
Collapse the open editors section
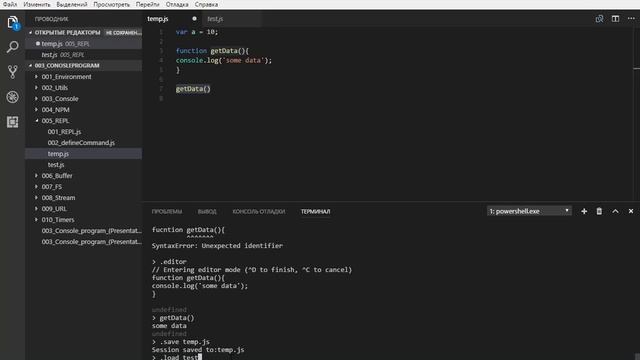(x=31, y=33)
